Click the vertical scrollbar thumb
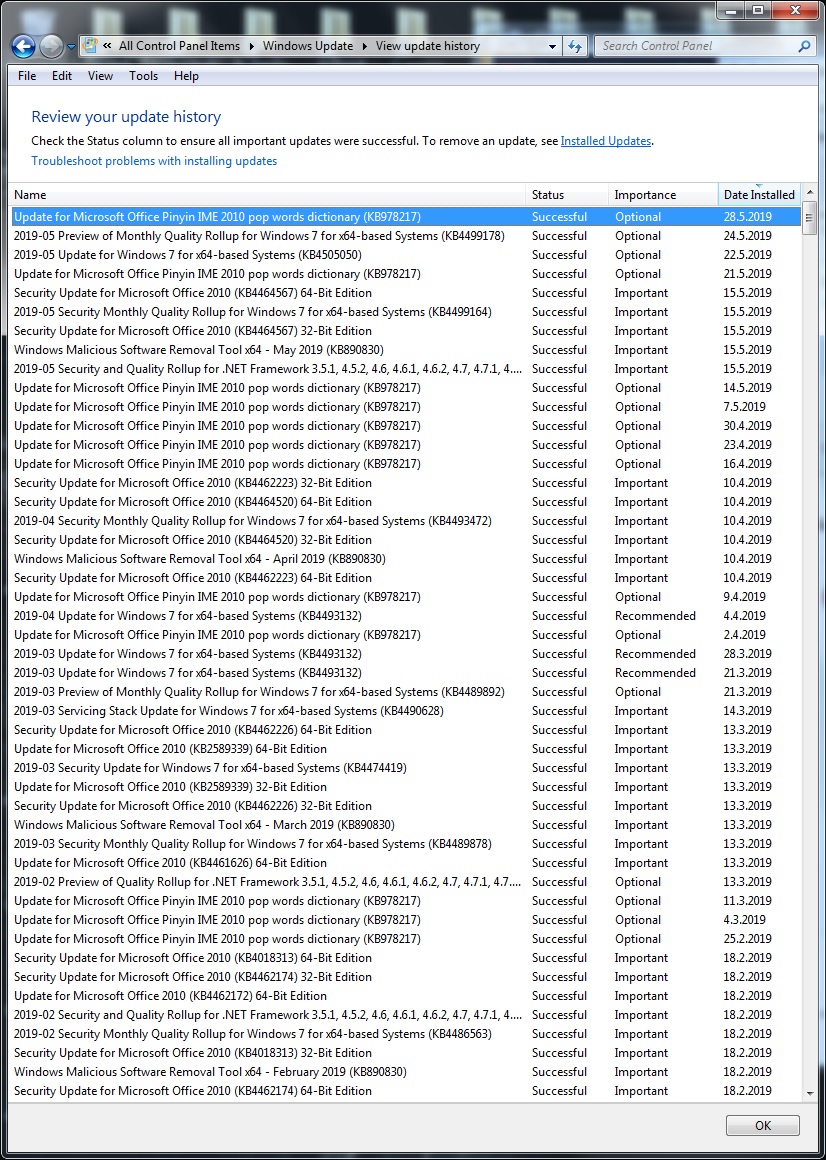Image resolution: width=826 pixels, height=1160 pixels. [810, 217]
